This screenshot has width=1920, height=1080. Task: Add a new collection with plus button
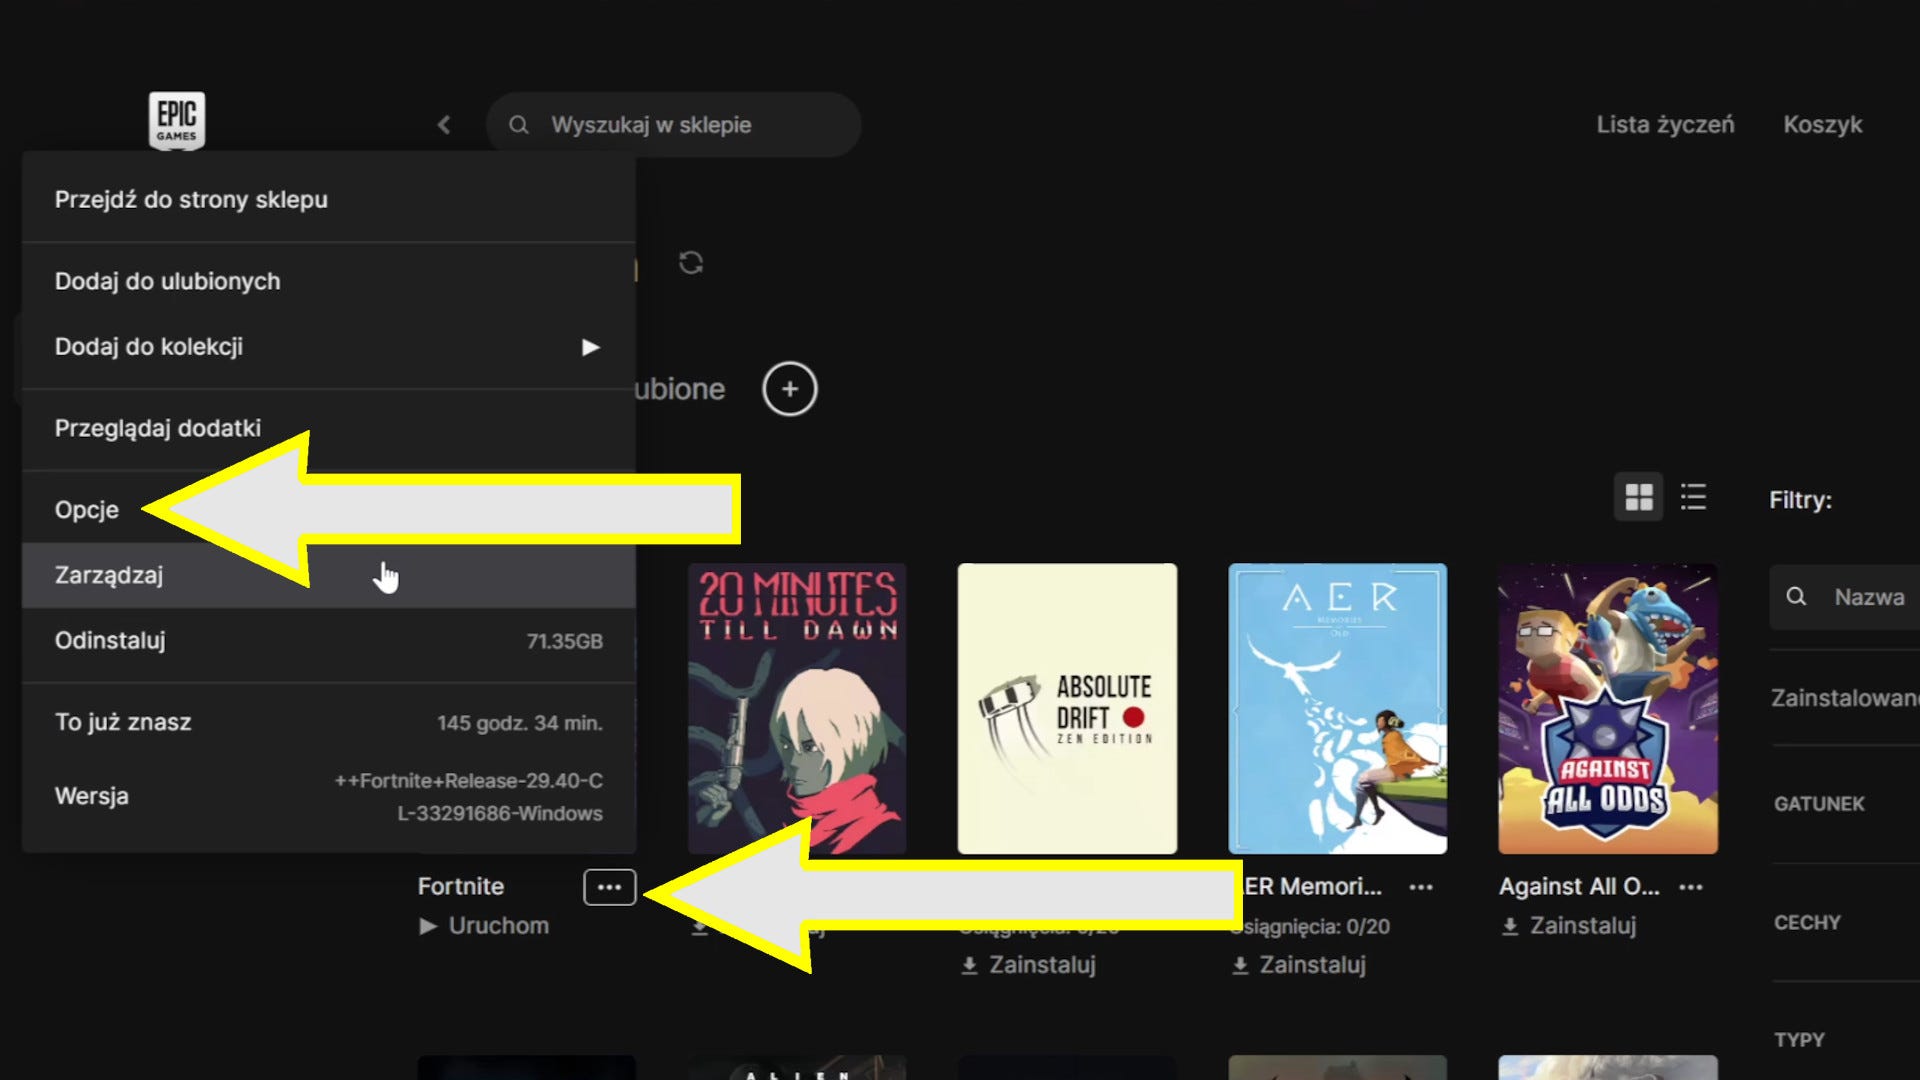[x=790, y=389]
